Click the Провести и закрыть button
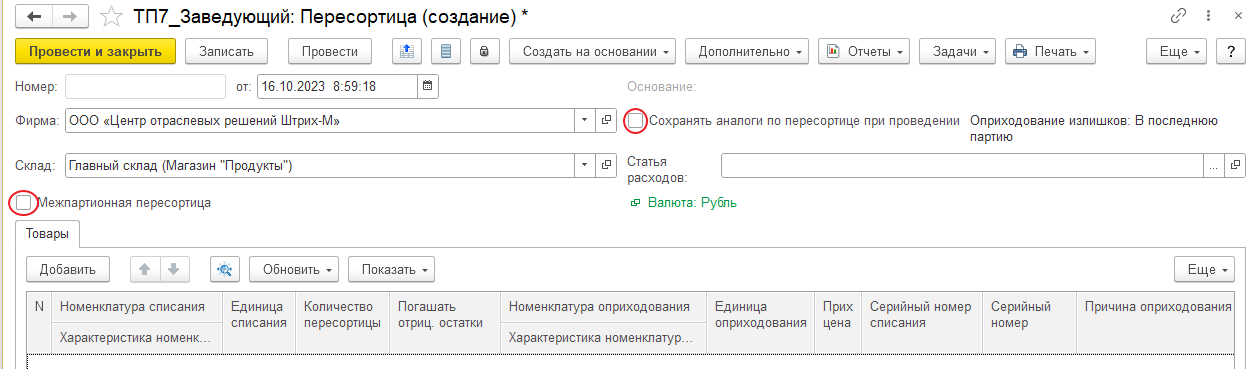 click(95, 51)
